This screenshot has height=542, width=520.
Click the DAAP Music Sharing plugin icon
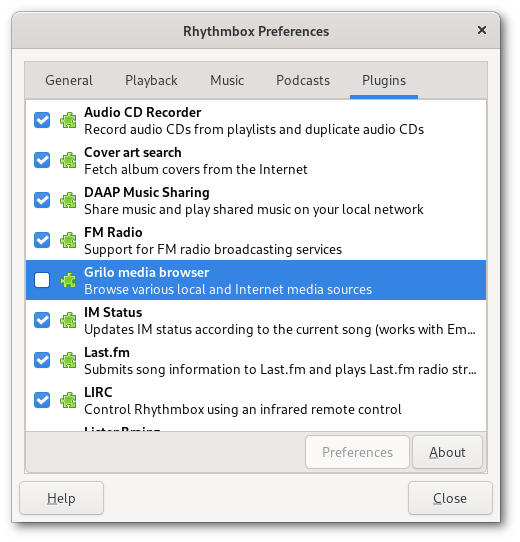(68, 200)
